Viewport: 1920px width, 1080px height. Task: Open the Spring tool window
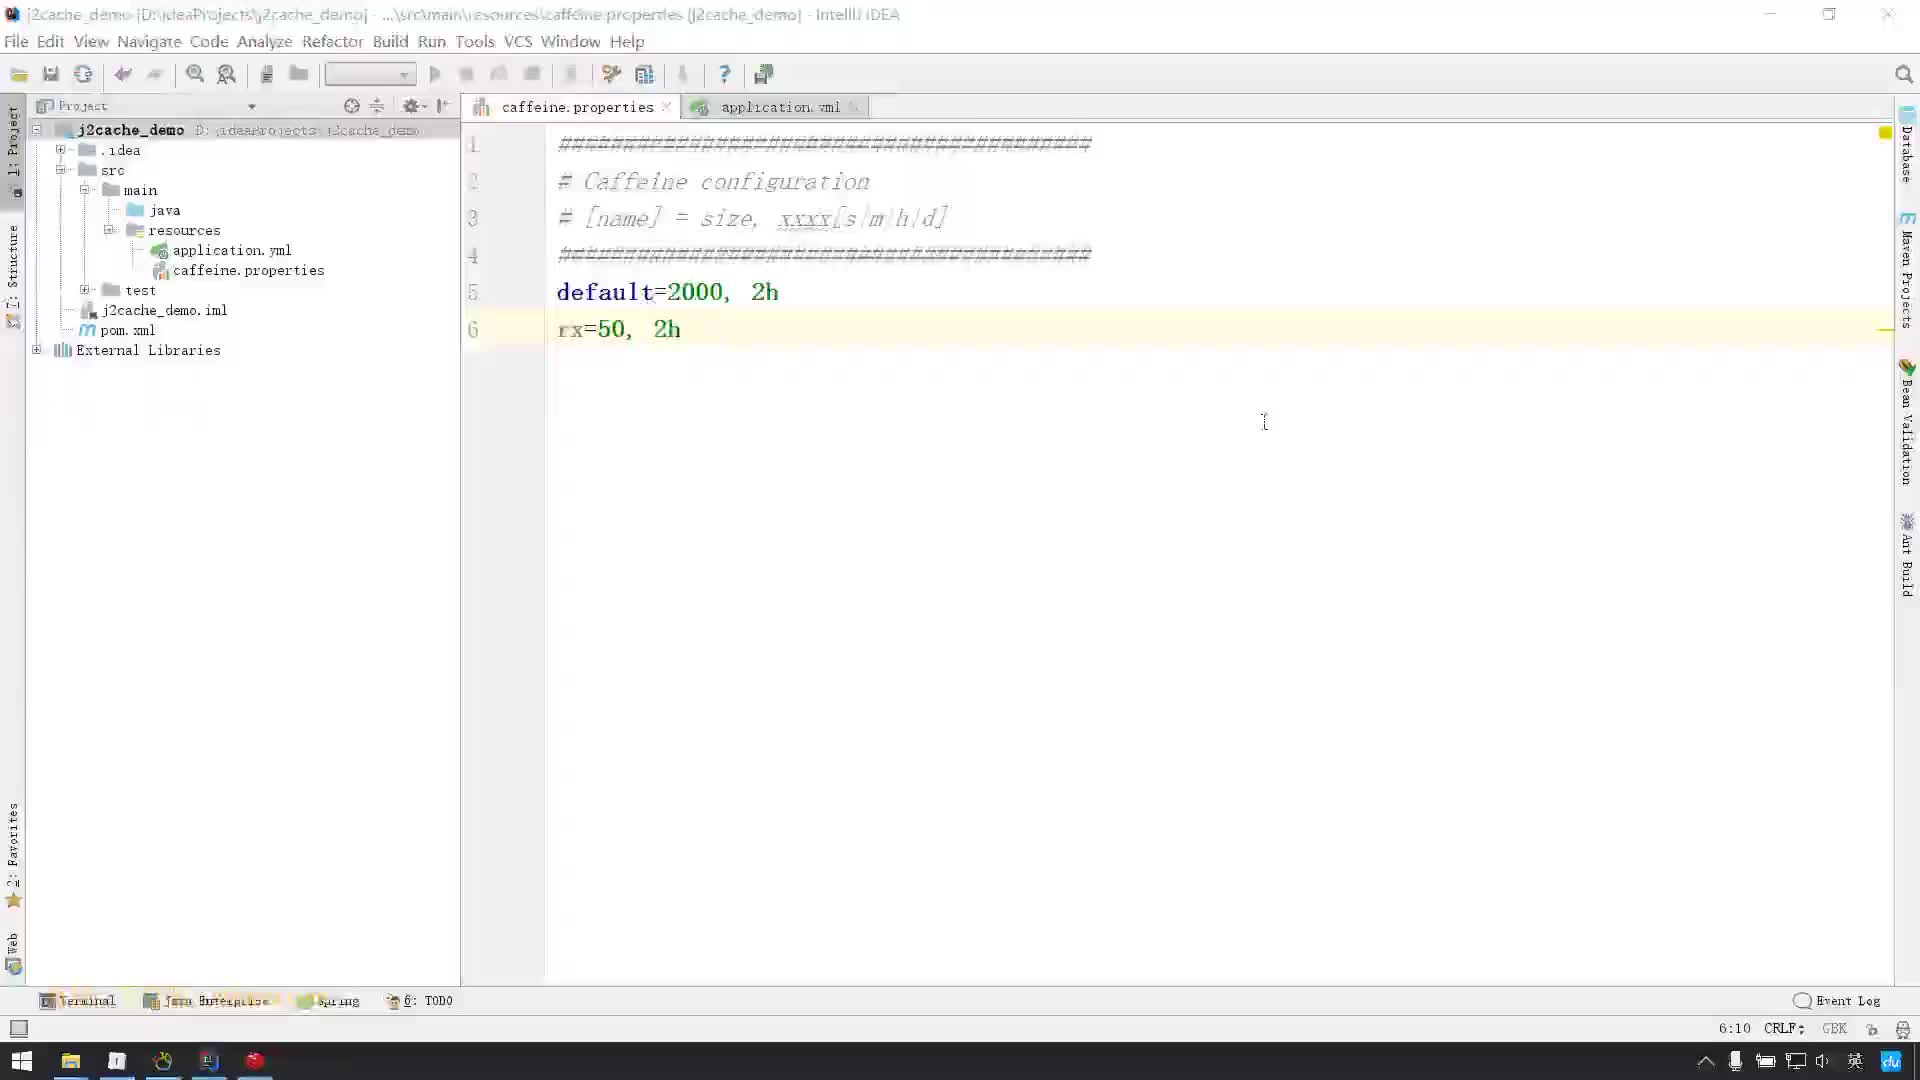point(328,1001)
